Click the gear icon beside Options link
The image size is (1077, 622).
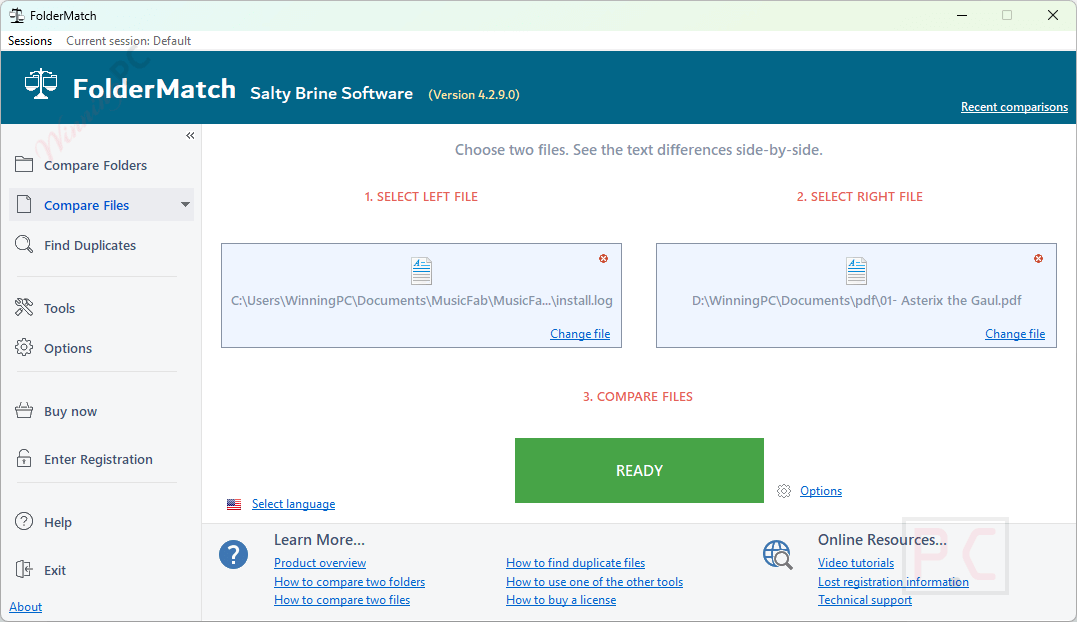pos(784,491)
